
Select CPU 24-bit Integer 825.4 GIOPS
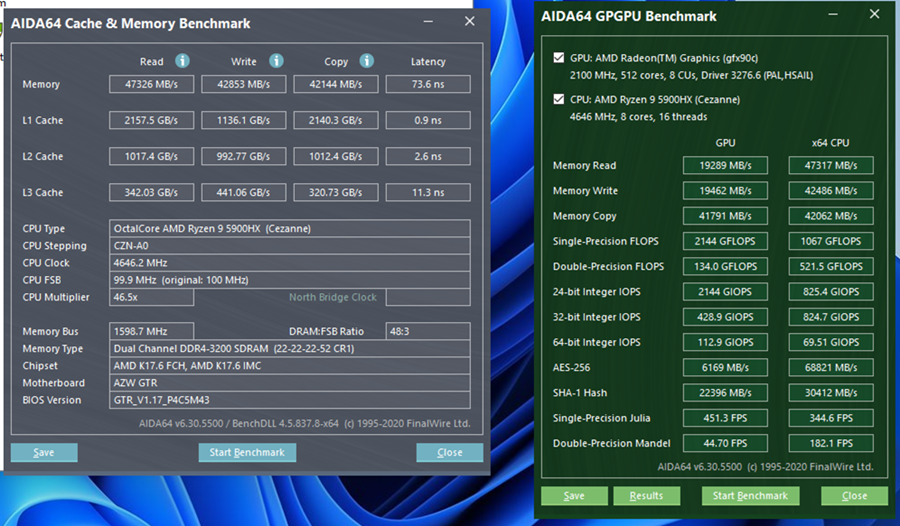(x=831, y=292)
